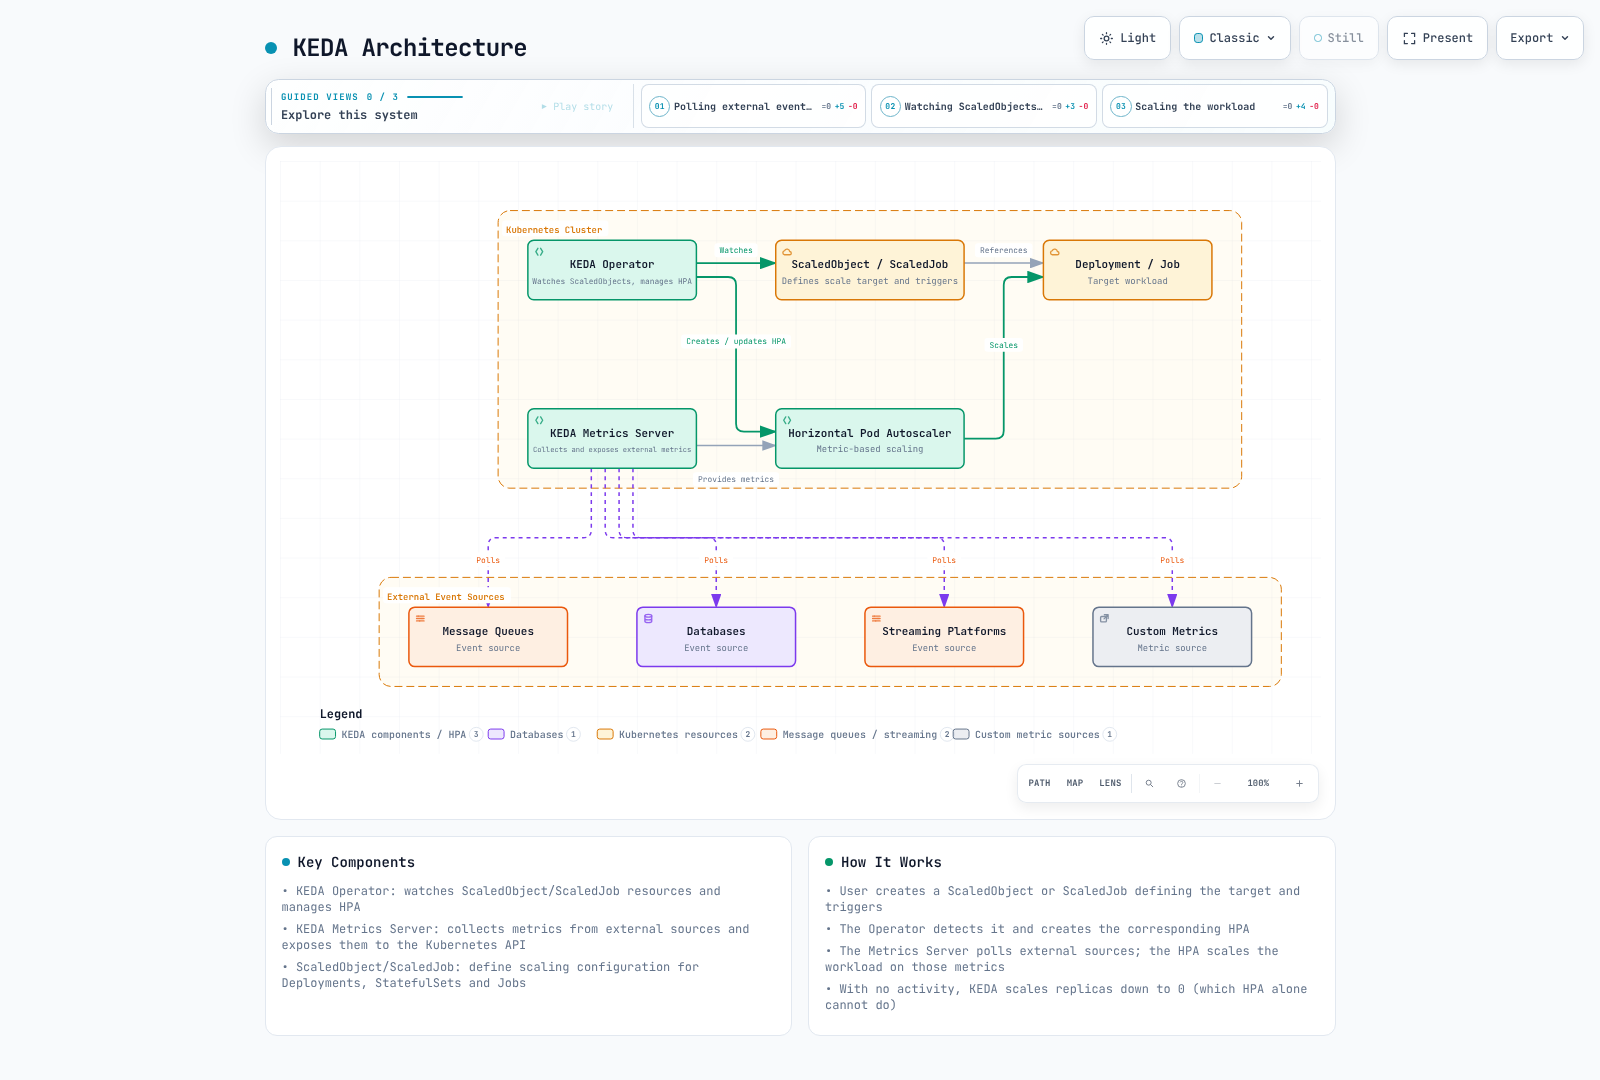Click the 'Kubernetes Cluster' group label

[554, 230]
